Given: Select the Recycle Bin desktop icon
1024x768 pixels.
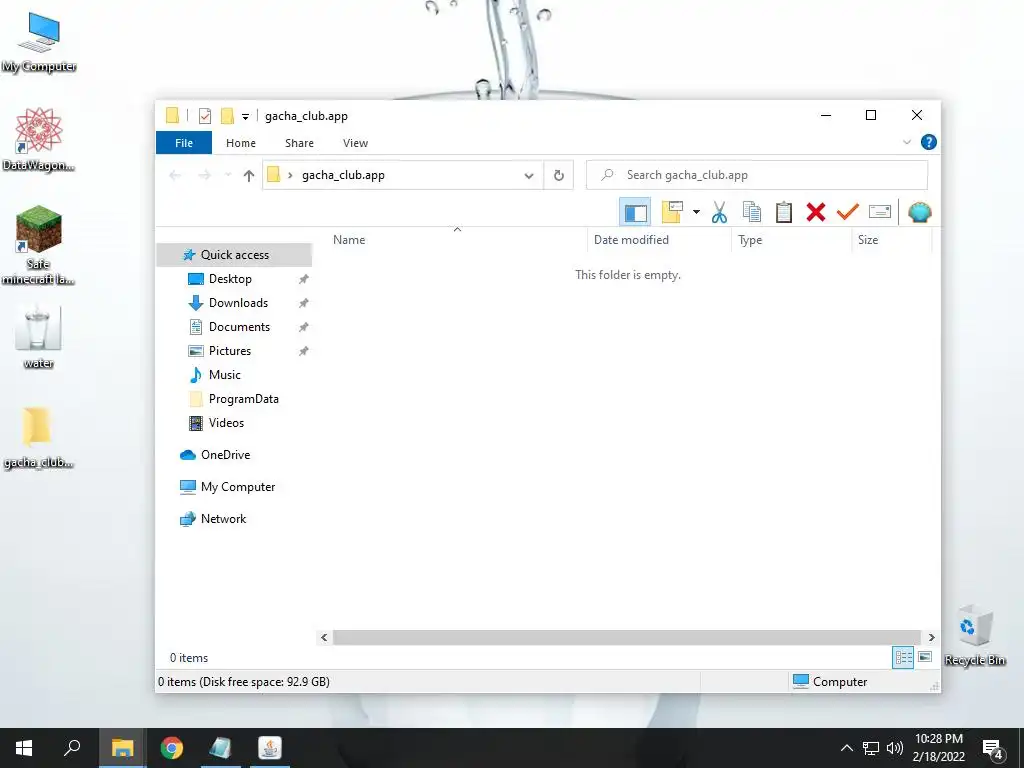Looking at the screenshot, I should pyautogui.click(x=974, y=634).
